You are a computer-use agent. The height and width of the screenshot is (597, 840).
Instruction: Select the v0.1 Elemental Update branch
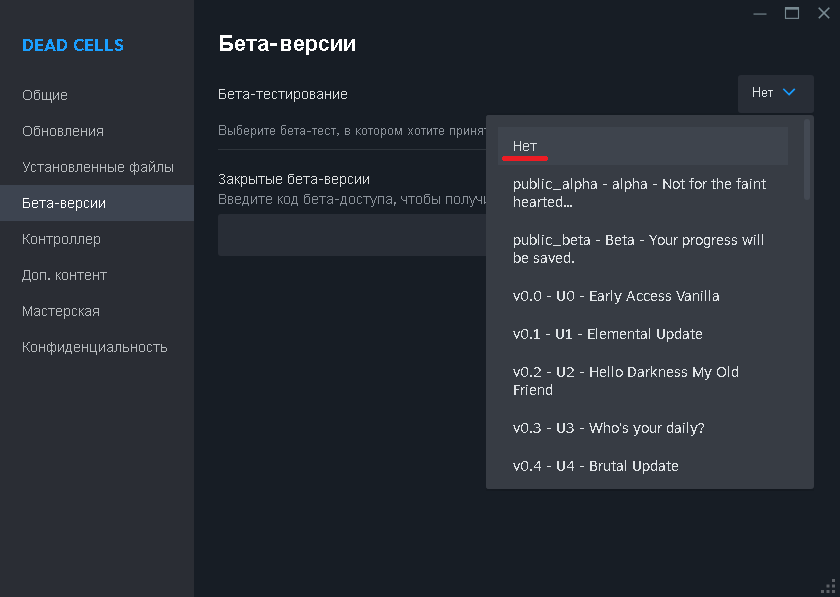[642, 334]
